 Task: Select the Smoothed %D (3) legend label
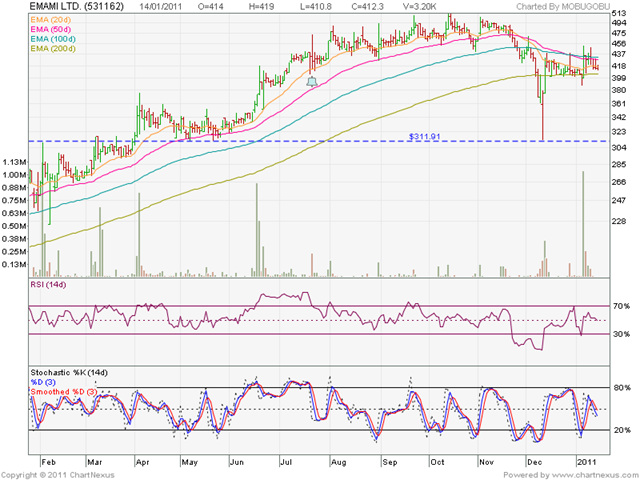pos(64,392)
